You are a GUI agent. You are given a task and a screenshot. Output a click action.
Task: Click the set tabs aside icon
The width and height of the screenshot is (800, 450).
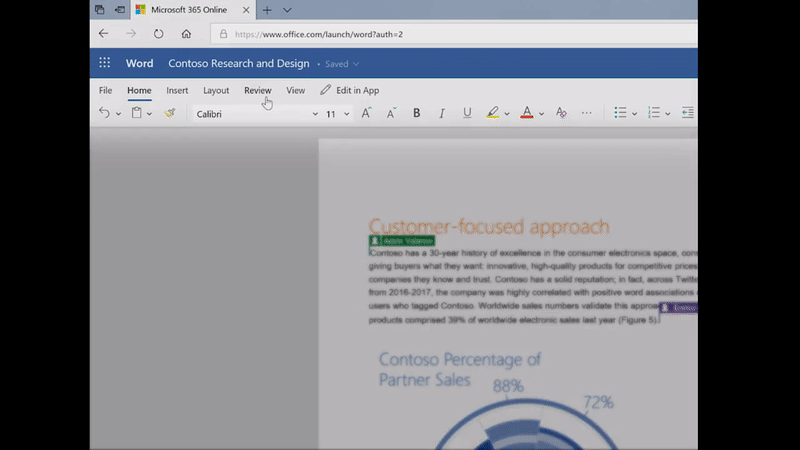point(120,10)
